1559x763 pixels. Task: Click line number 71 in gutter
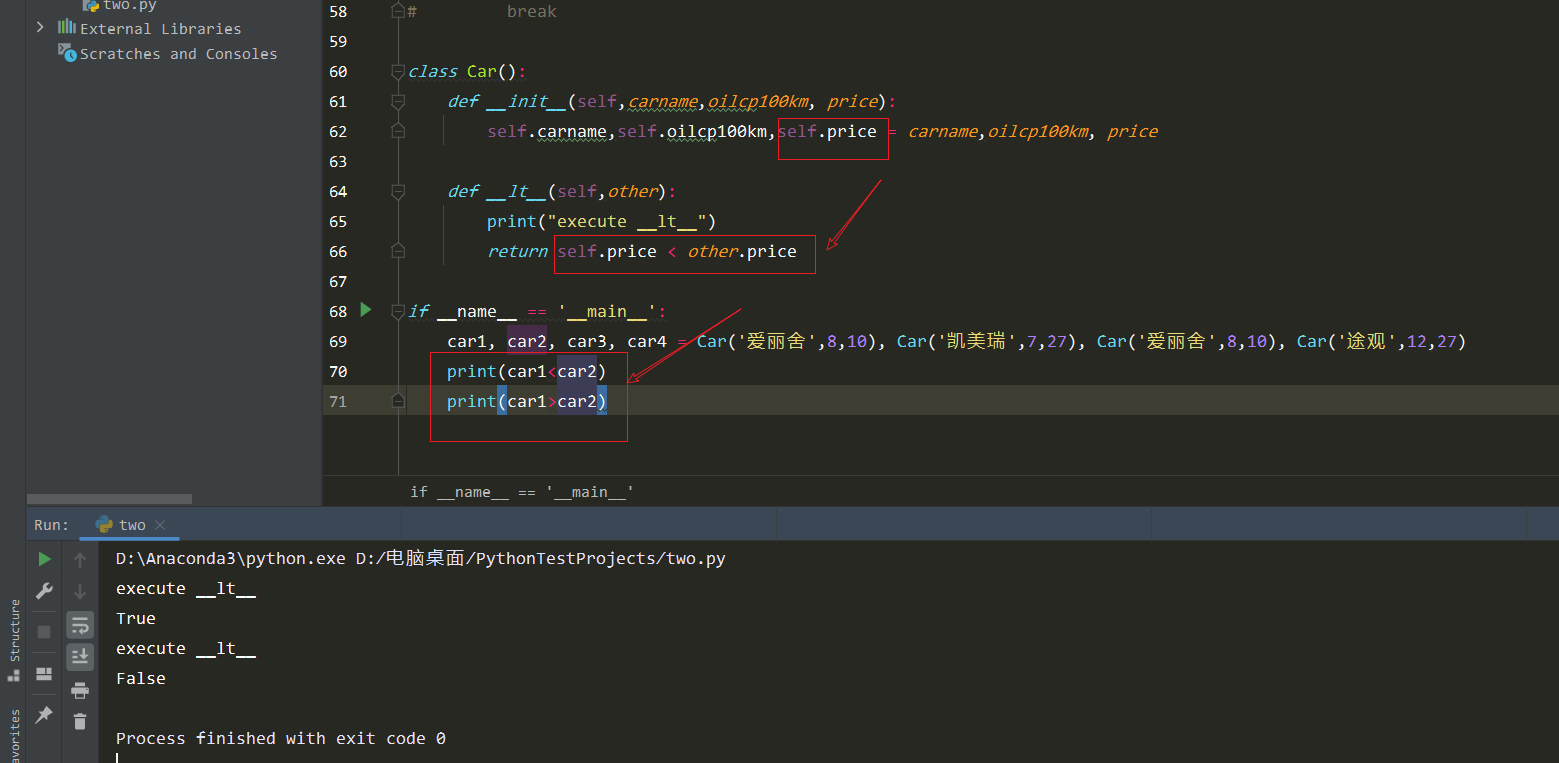(x=337, y=401)
